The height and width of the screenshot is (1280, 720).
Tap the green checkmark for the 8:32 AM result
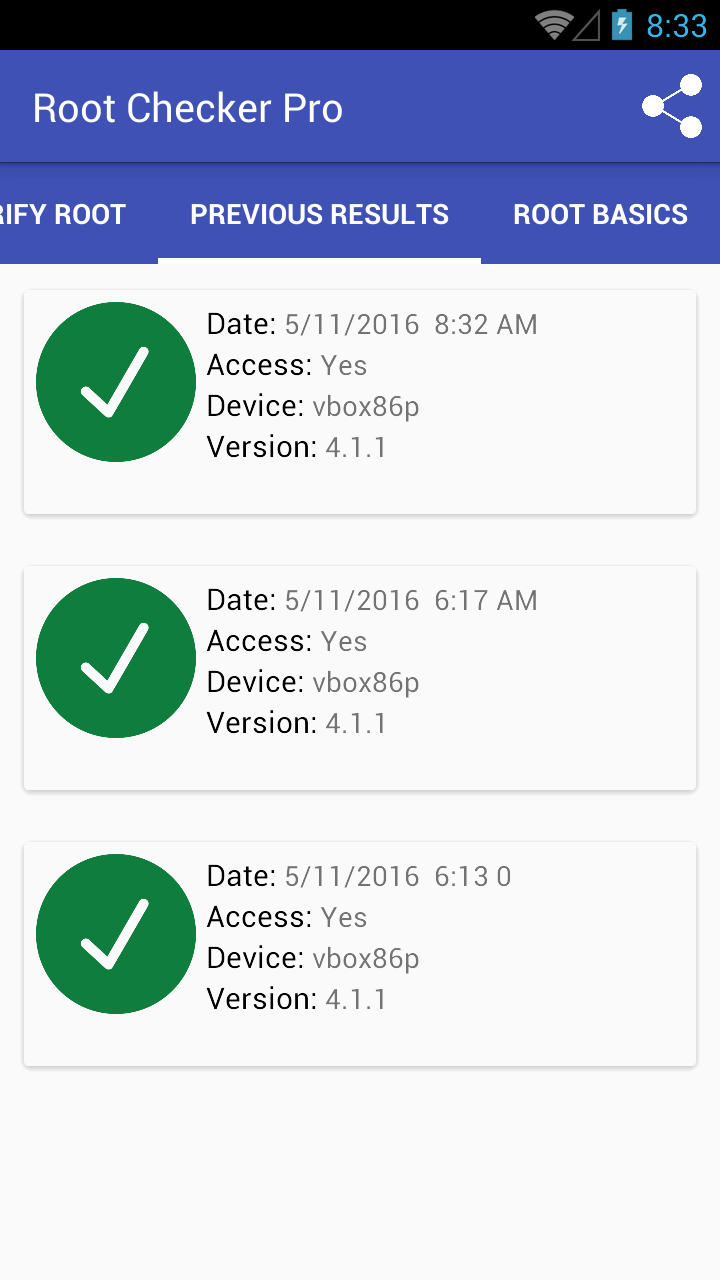[x=116, y=382]
